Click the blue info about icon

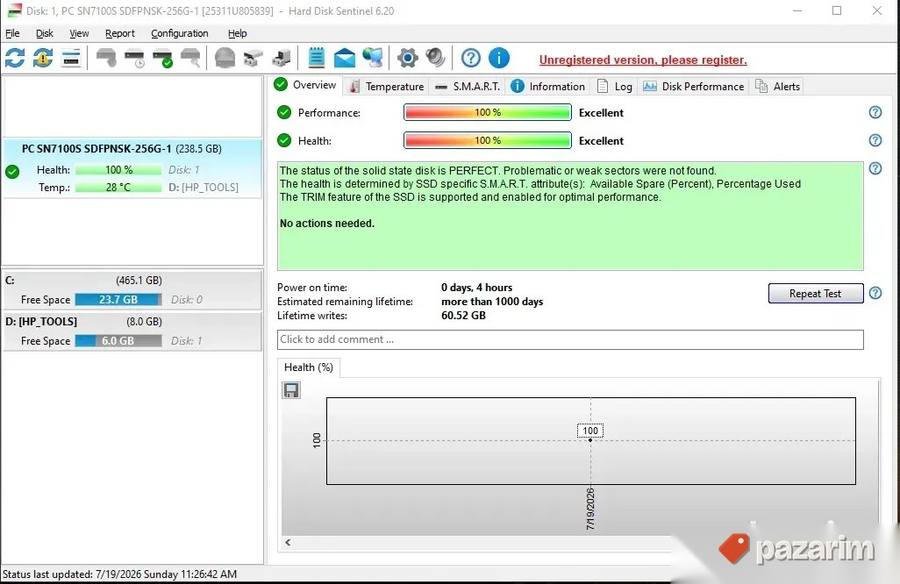pos(499,58)
